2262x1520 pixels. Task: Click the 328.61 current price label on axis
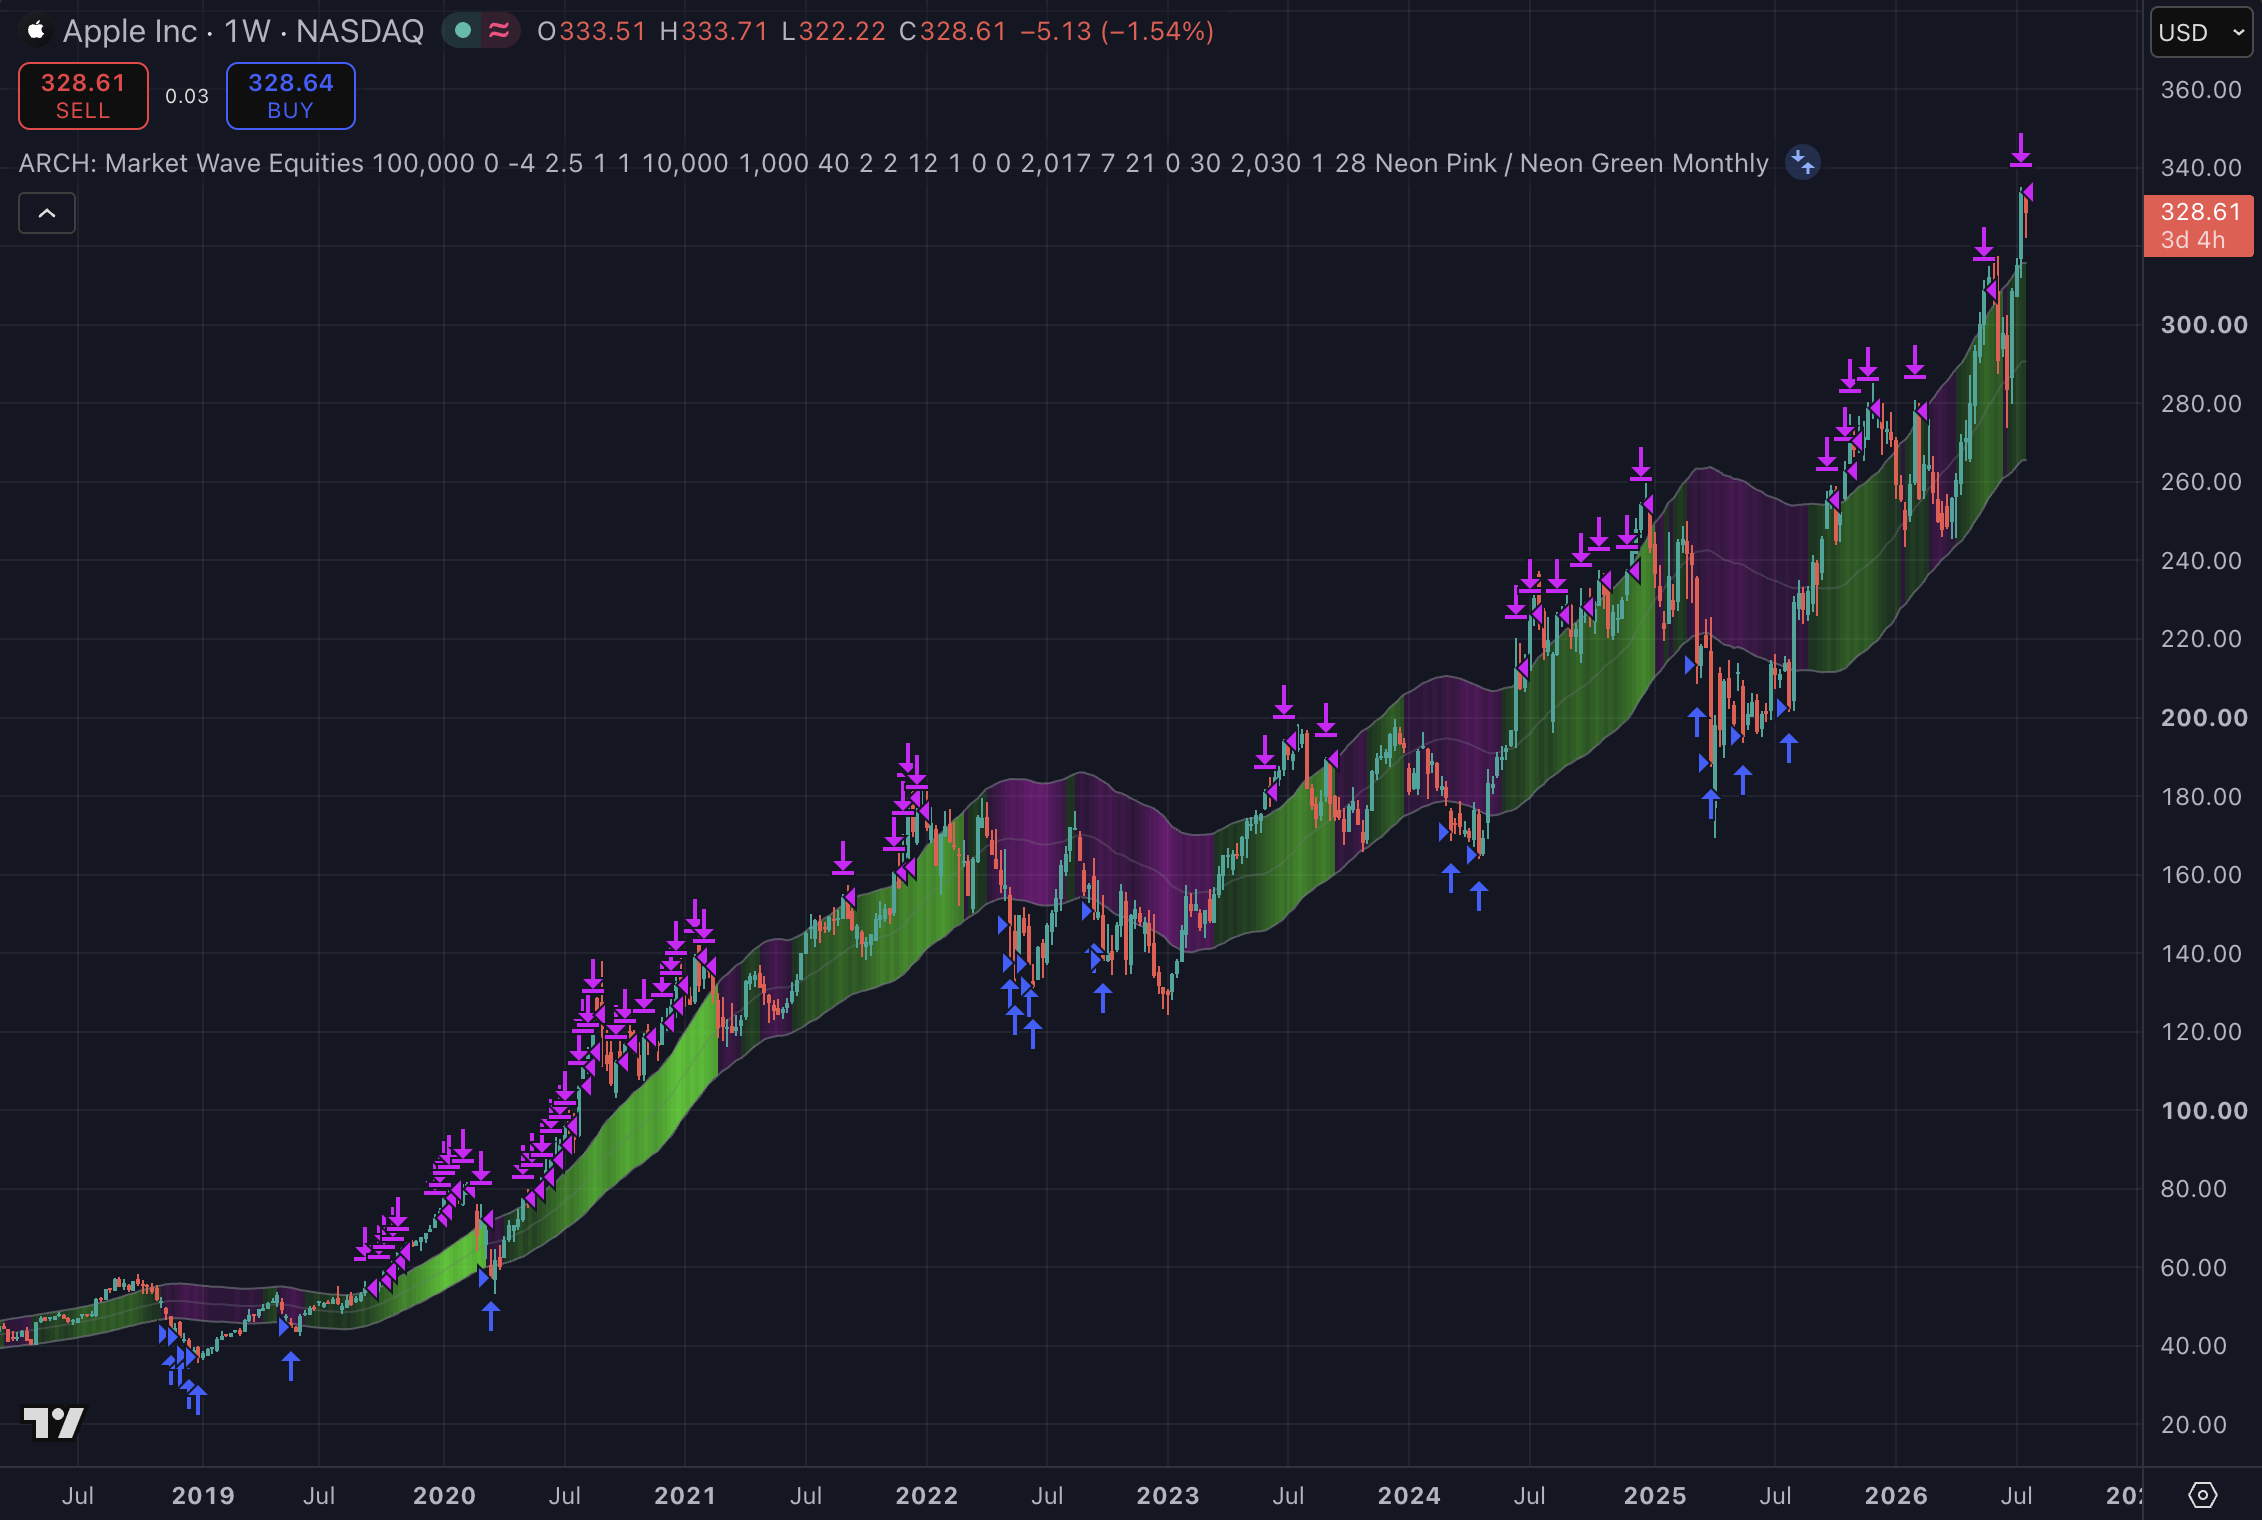coord(2199,226)
